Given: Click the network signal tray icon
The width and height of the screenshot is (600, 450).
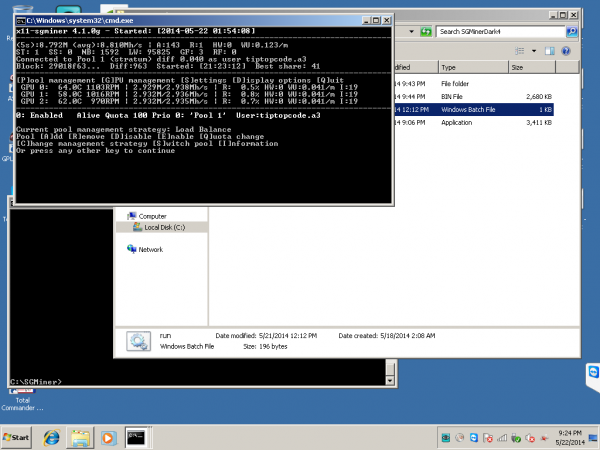Looking at the screenshot, I should click(502, 437).
